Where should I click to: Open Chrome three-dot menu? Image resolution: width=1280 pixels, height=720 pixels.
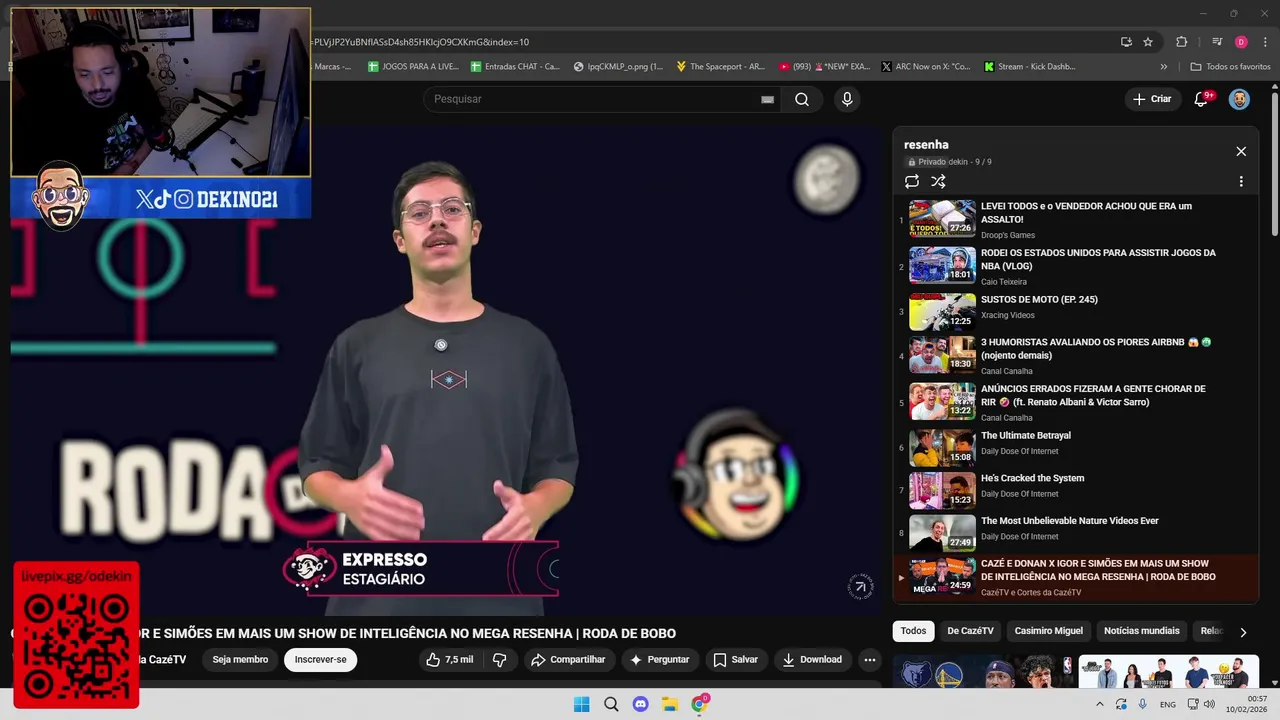[1266, 42]
